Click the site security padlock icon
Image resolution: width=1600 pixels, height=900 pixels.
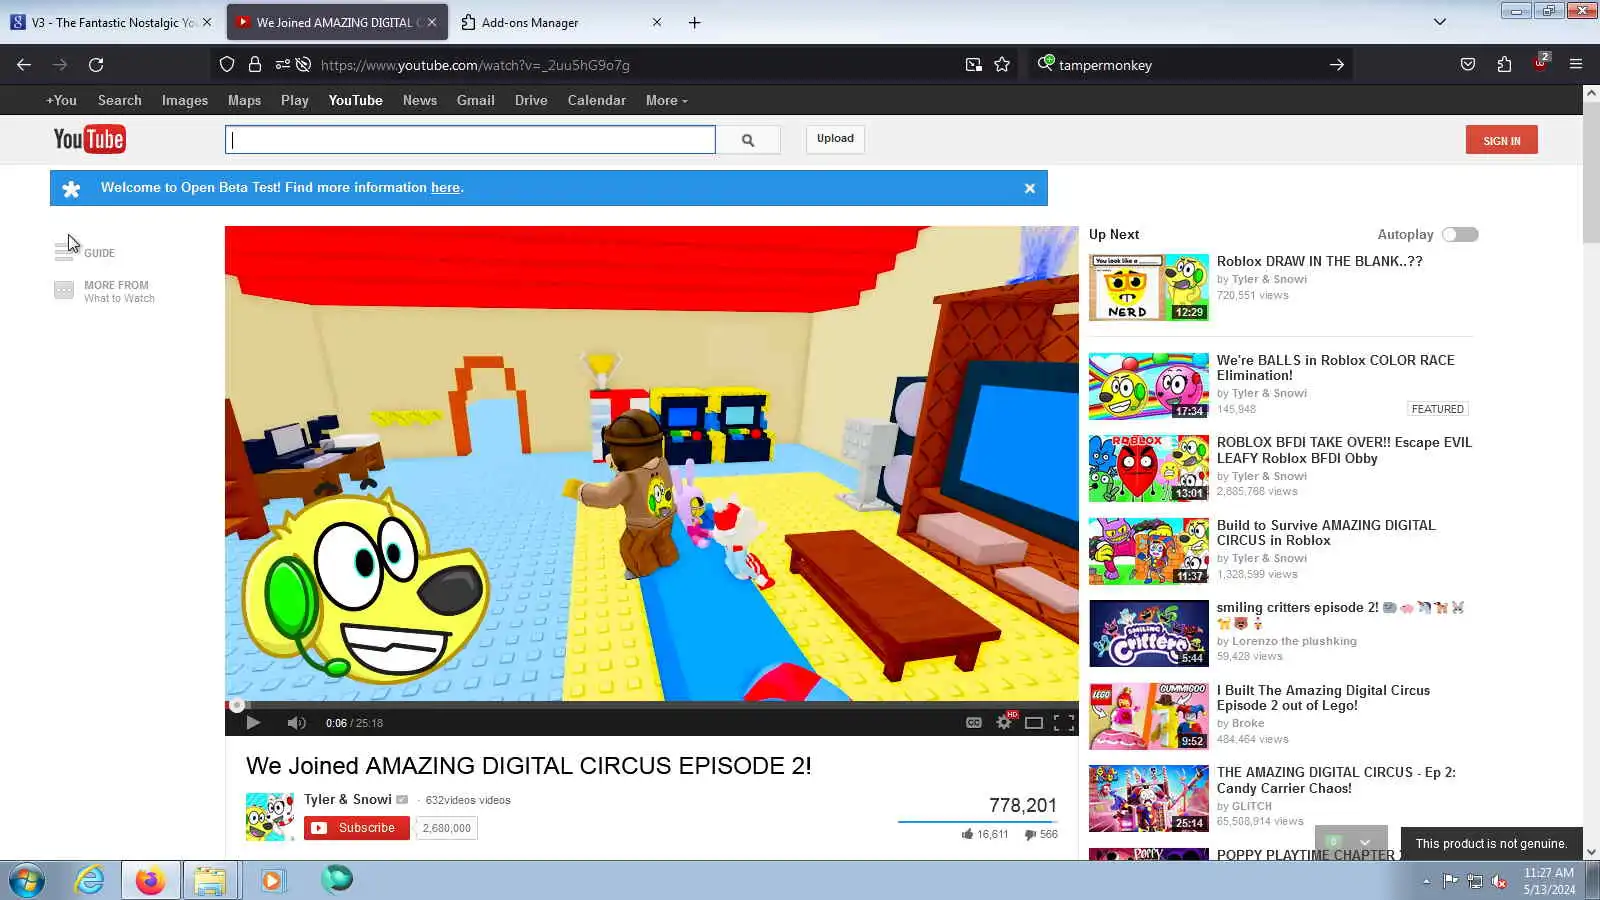(255, 65)
